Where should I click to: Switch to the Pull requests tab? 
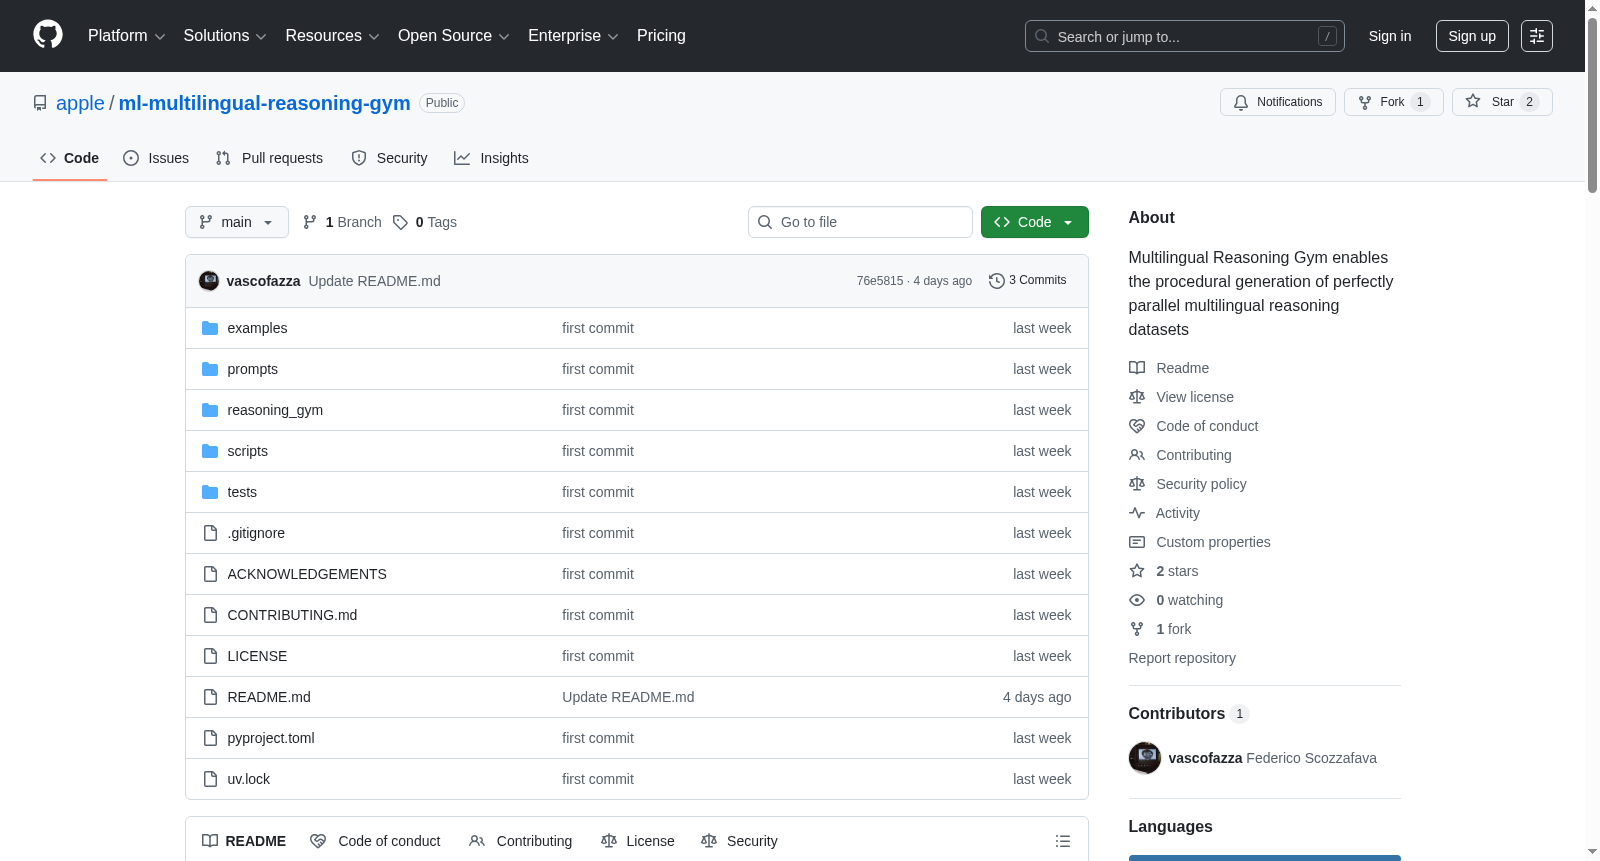coord(269,158)
